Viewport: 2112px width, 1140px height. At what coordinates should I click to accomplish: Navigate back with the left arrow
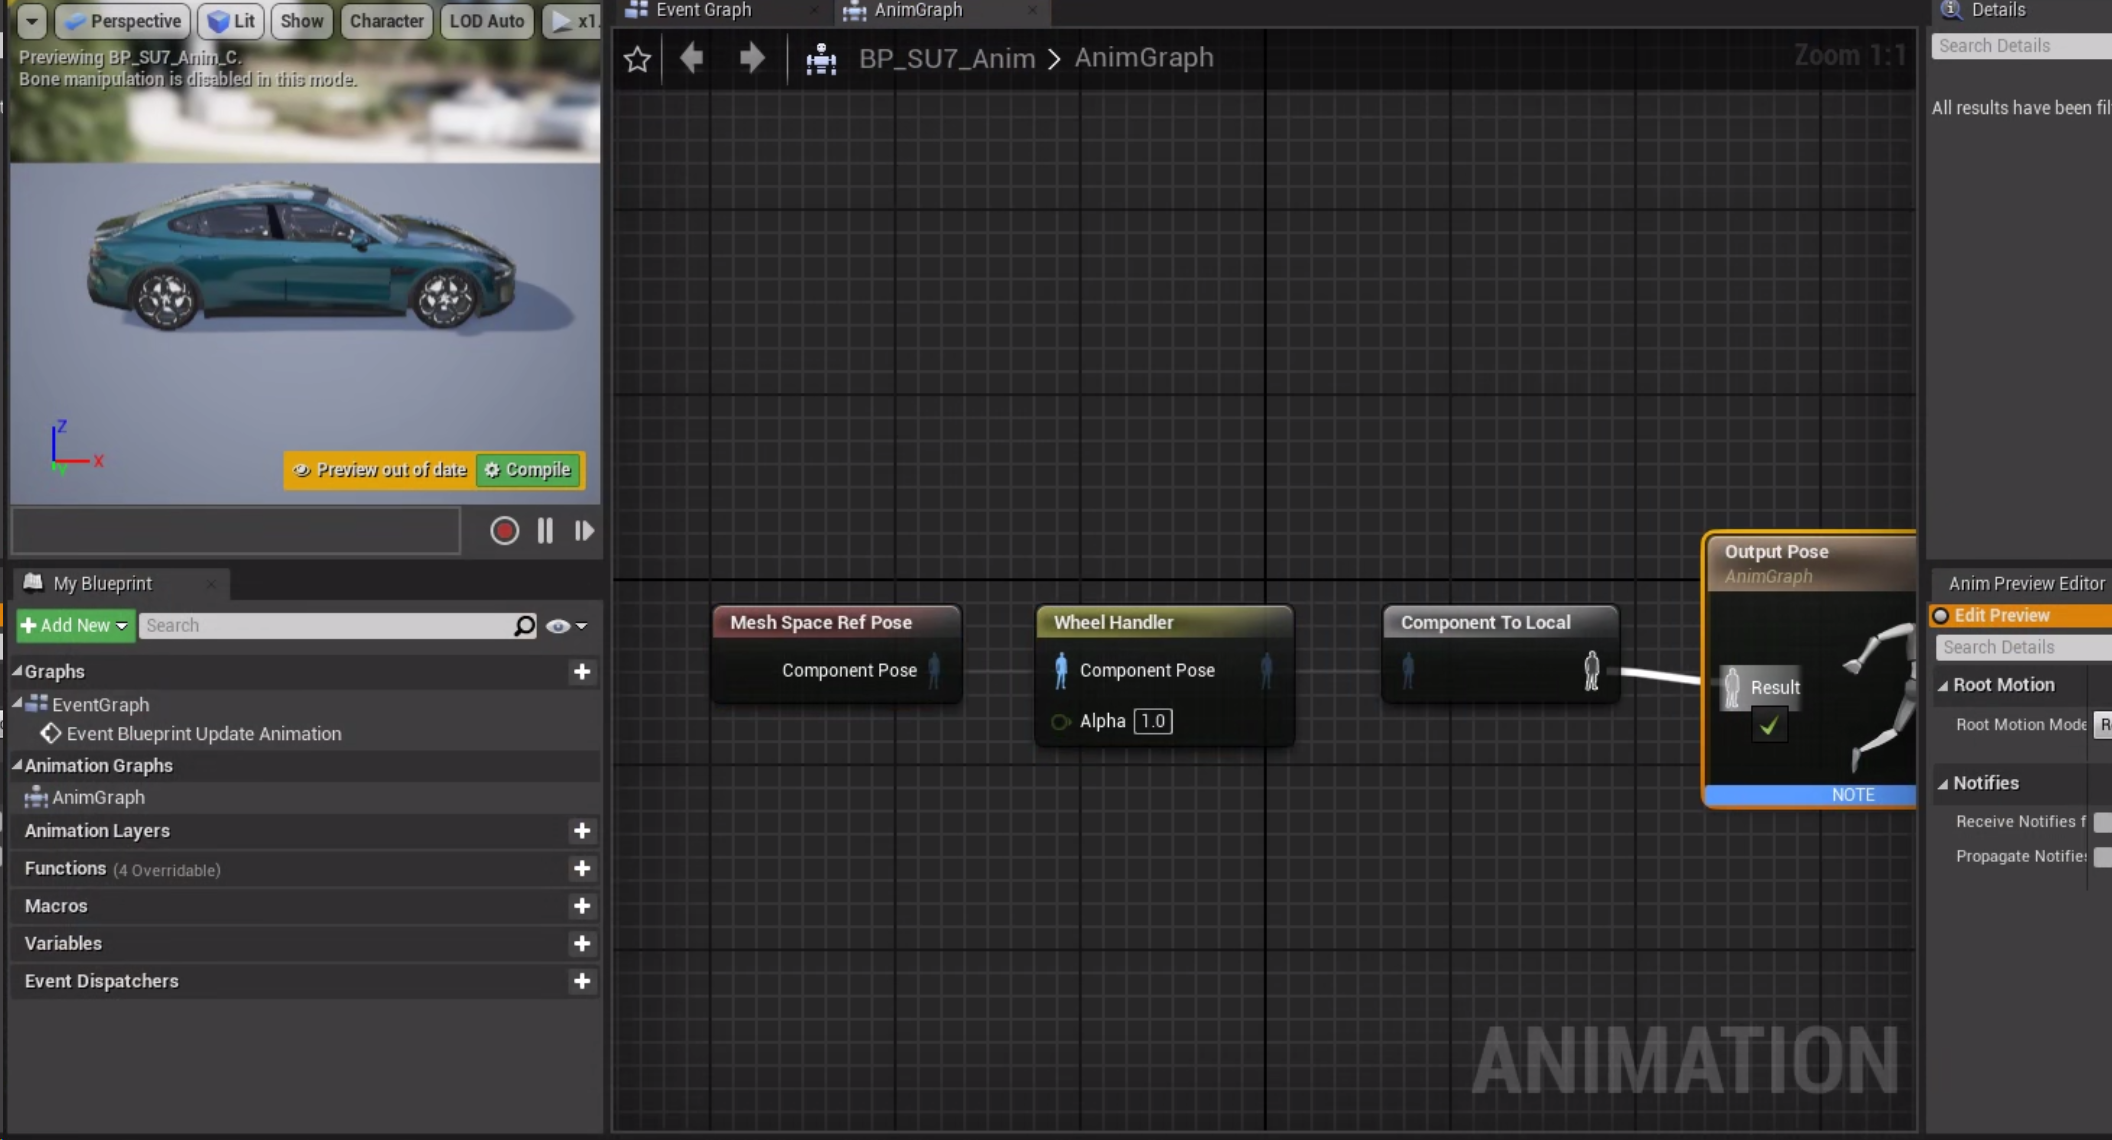691,58
